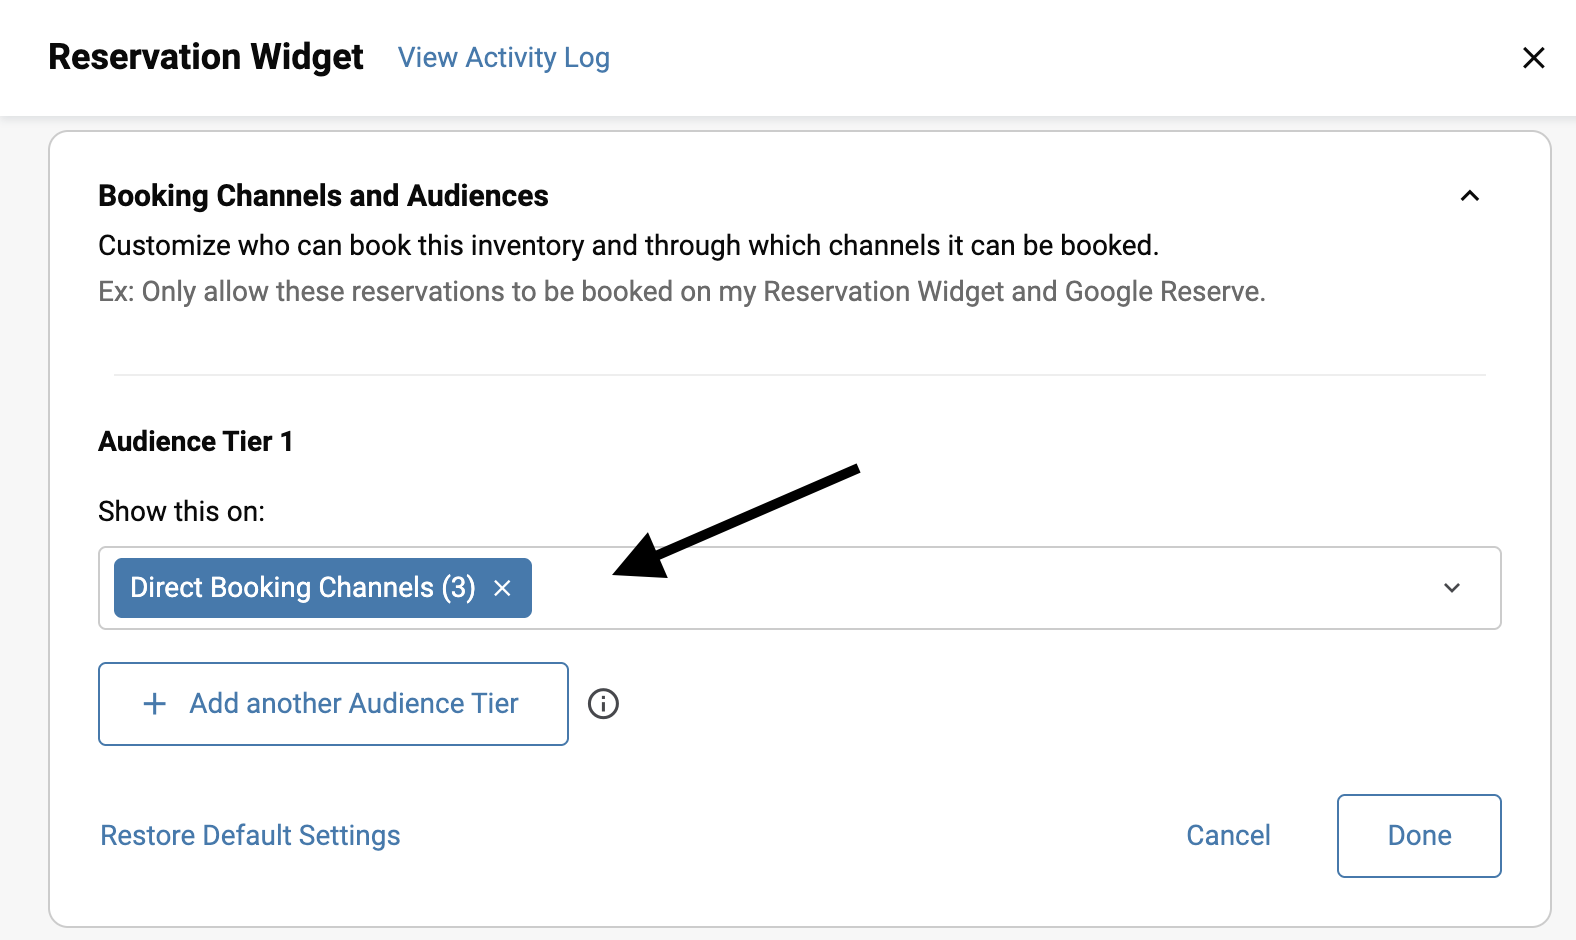This screenshot has width=1576, height=940.
Task: Click the plus icon for adding tier
Action: pyautogui.click(x=155, y=704)
